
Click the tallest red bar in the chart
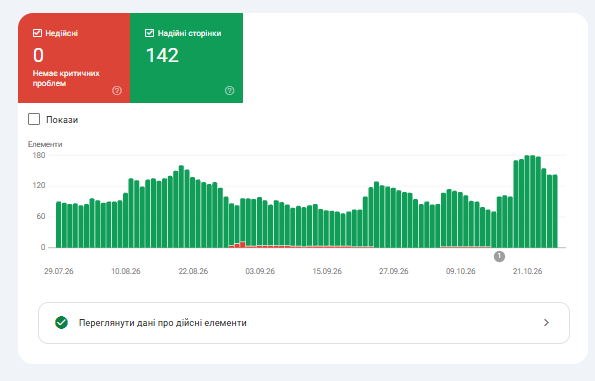point(242,245)
